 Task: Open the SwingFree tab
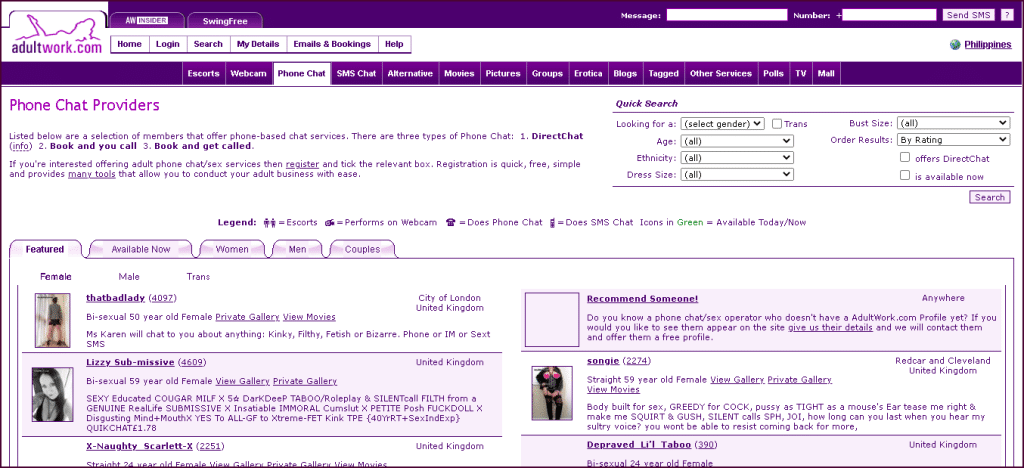pos(225,21)
